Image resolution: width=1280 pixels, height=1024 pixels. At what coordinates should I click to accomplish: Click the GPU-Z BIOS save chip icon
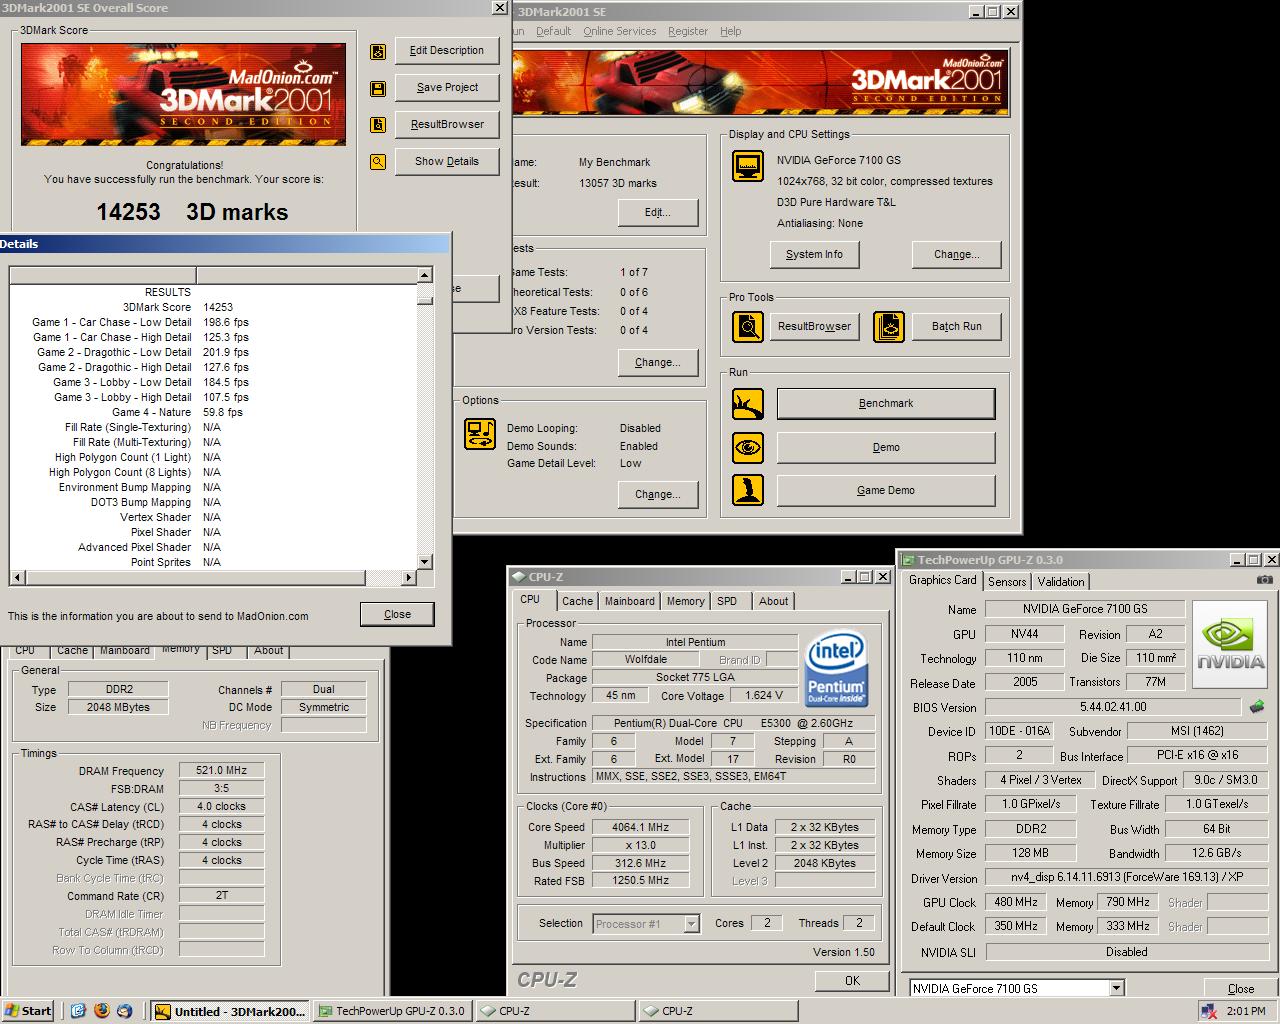tap(1257, 707)
